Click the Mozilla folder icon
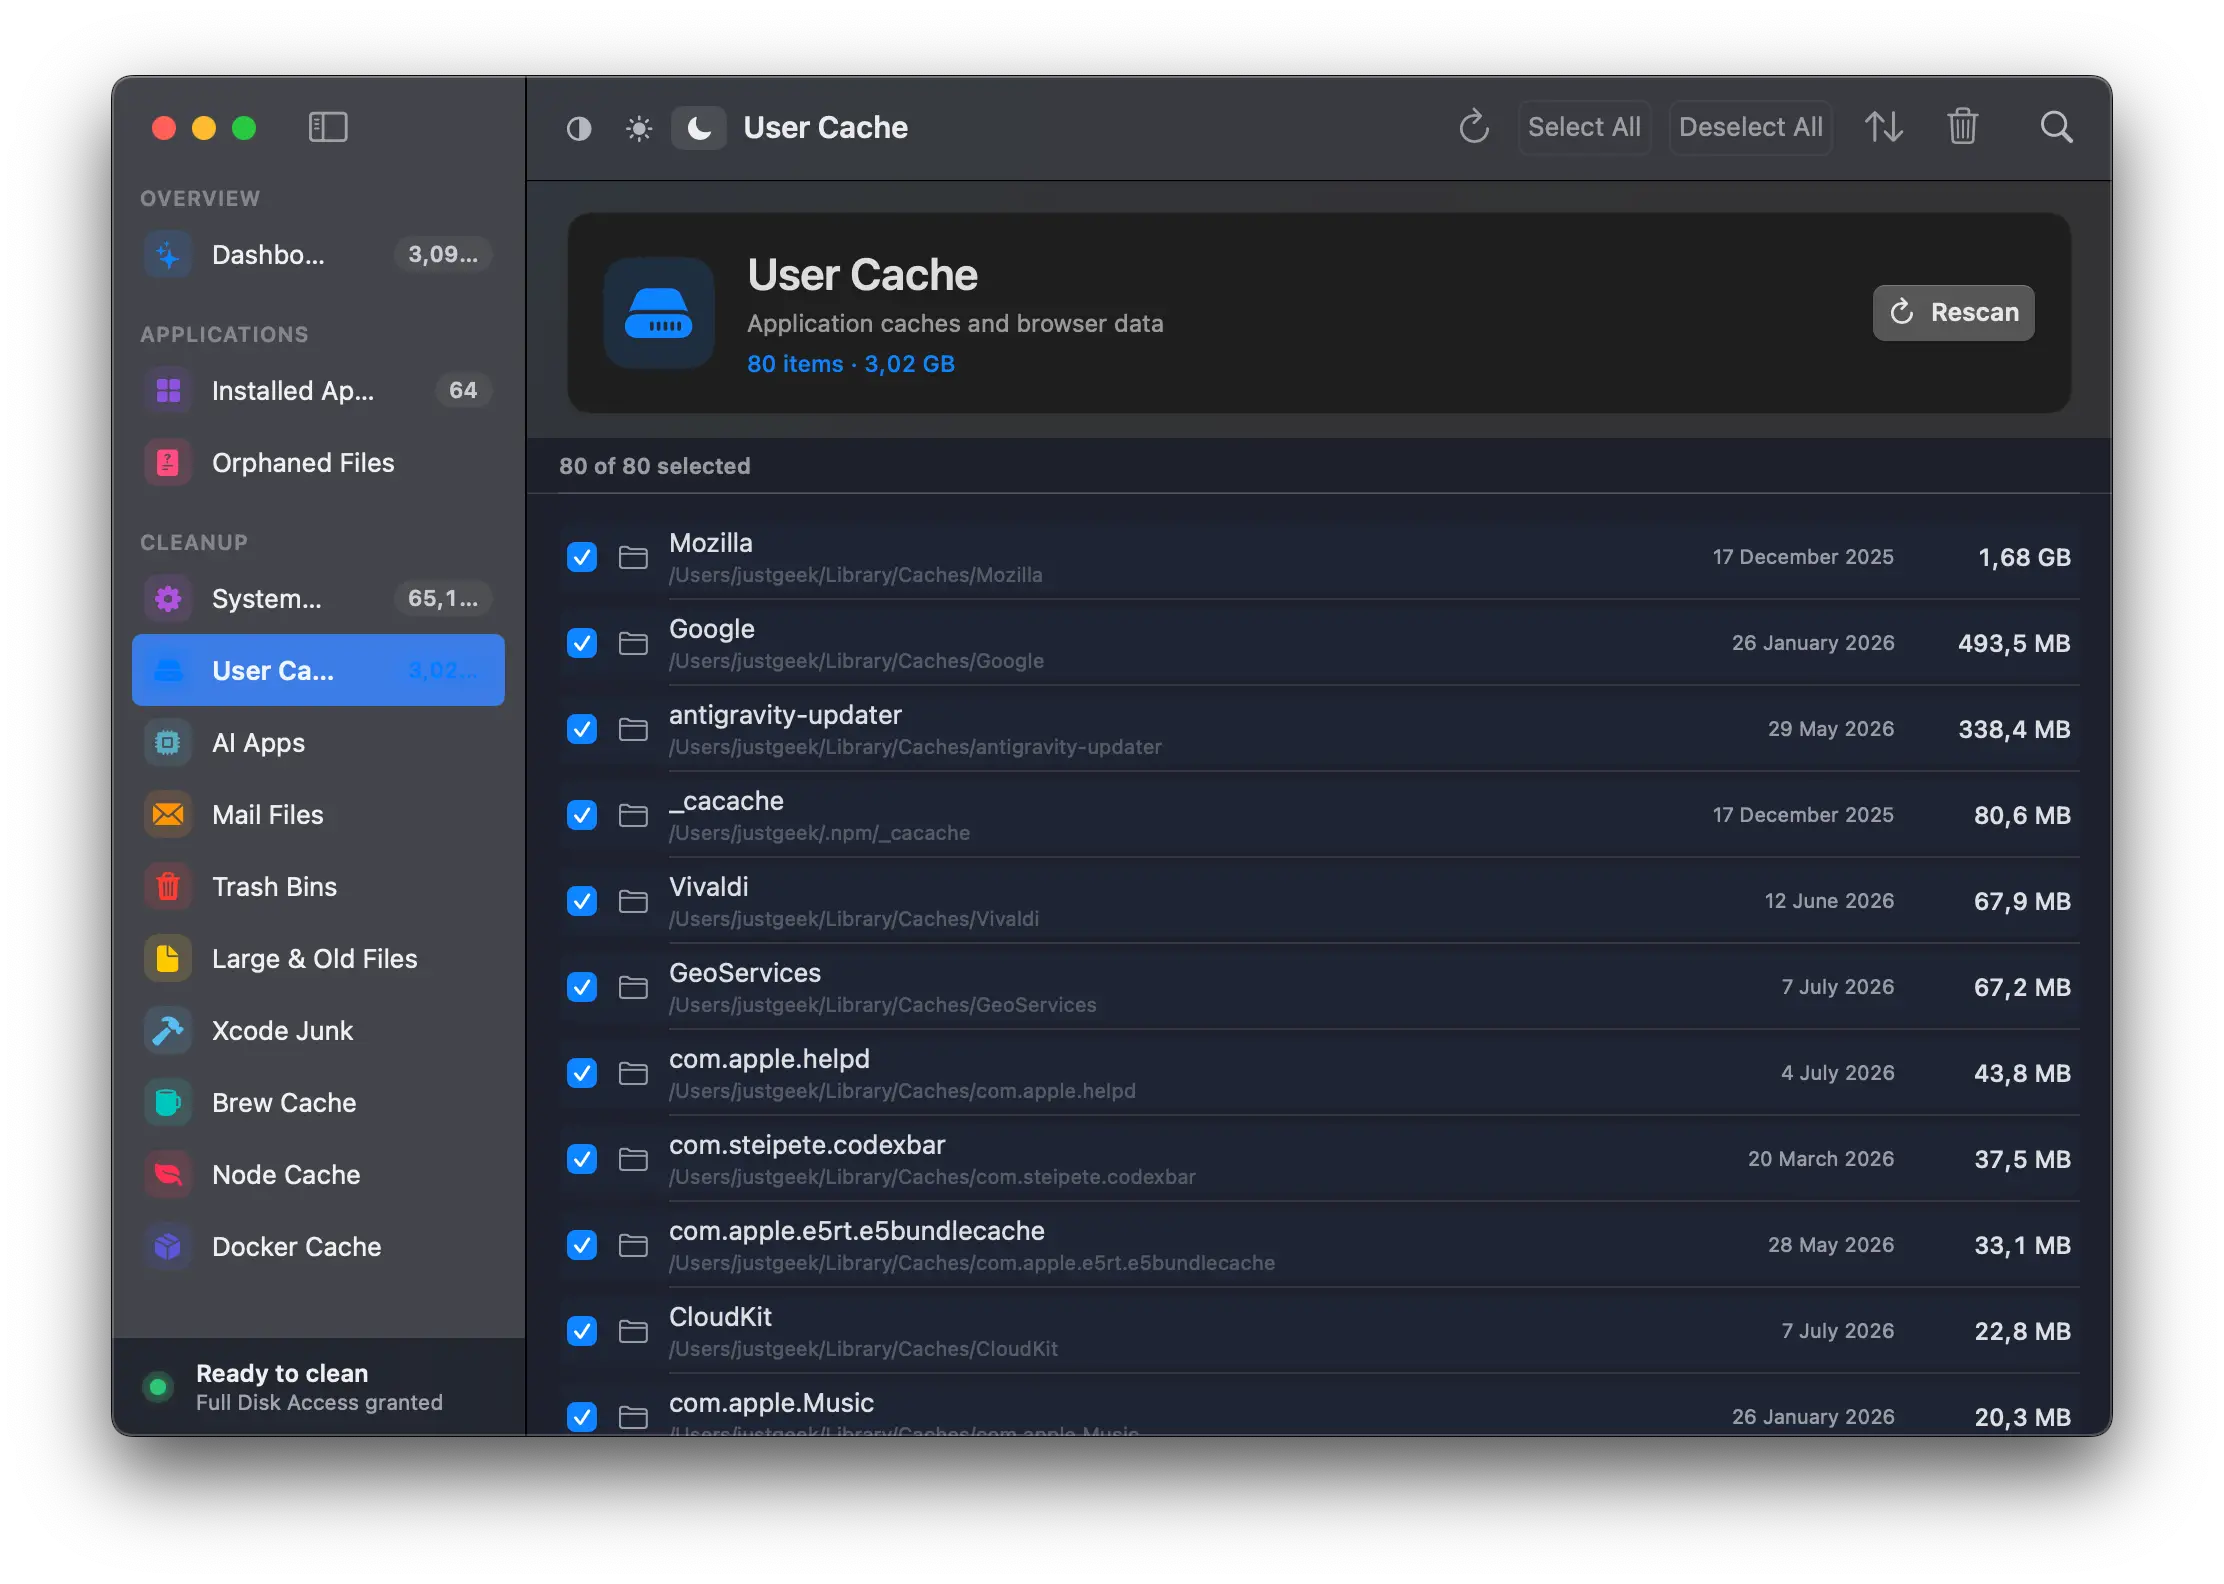This screenshot has height=1584, width=2224. (x=633, y=557)
